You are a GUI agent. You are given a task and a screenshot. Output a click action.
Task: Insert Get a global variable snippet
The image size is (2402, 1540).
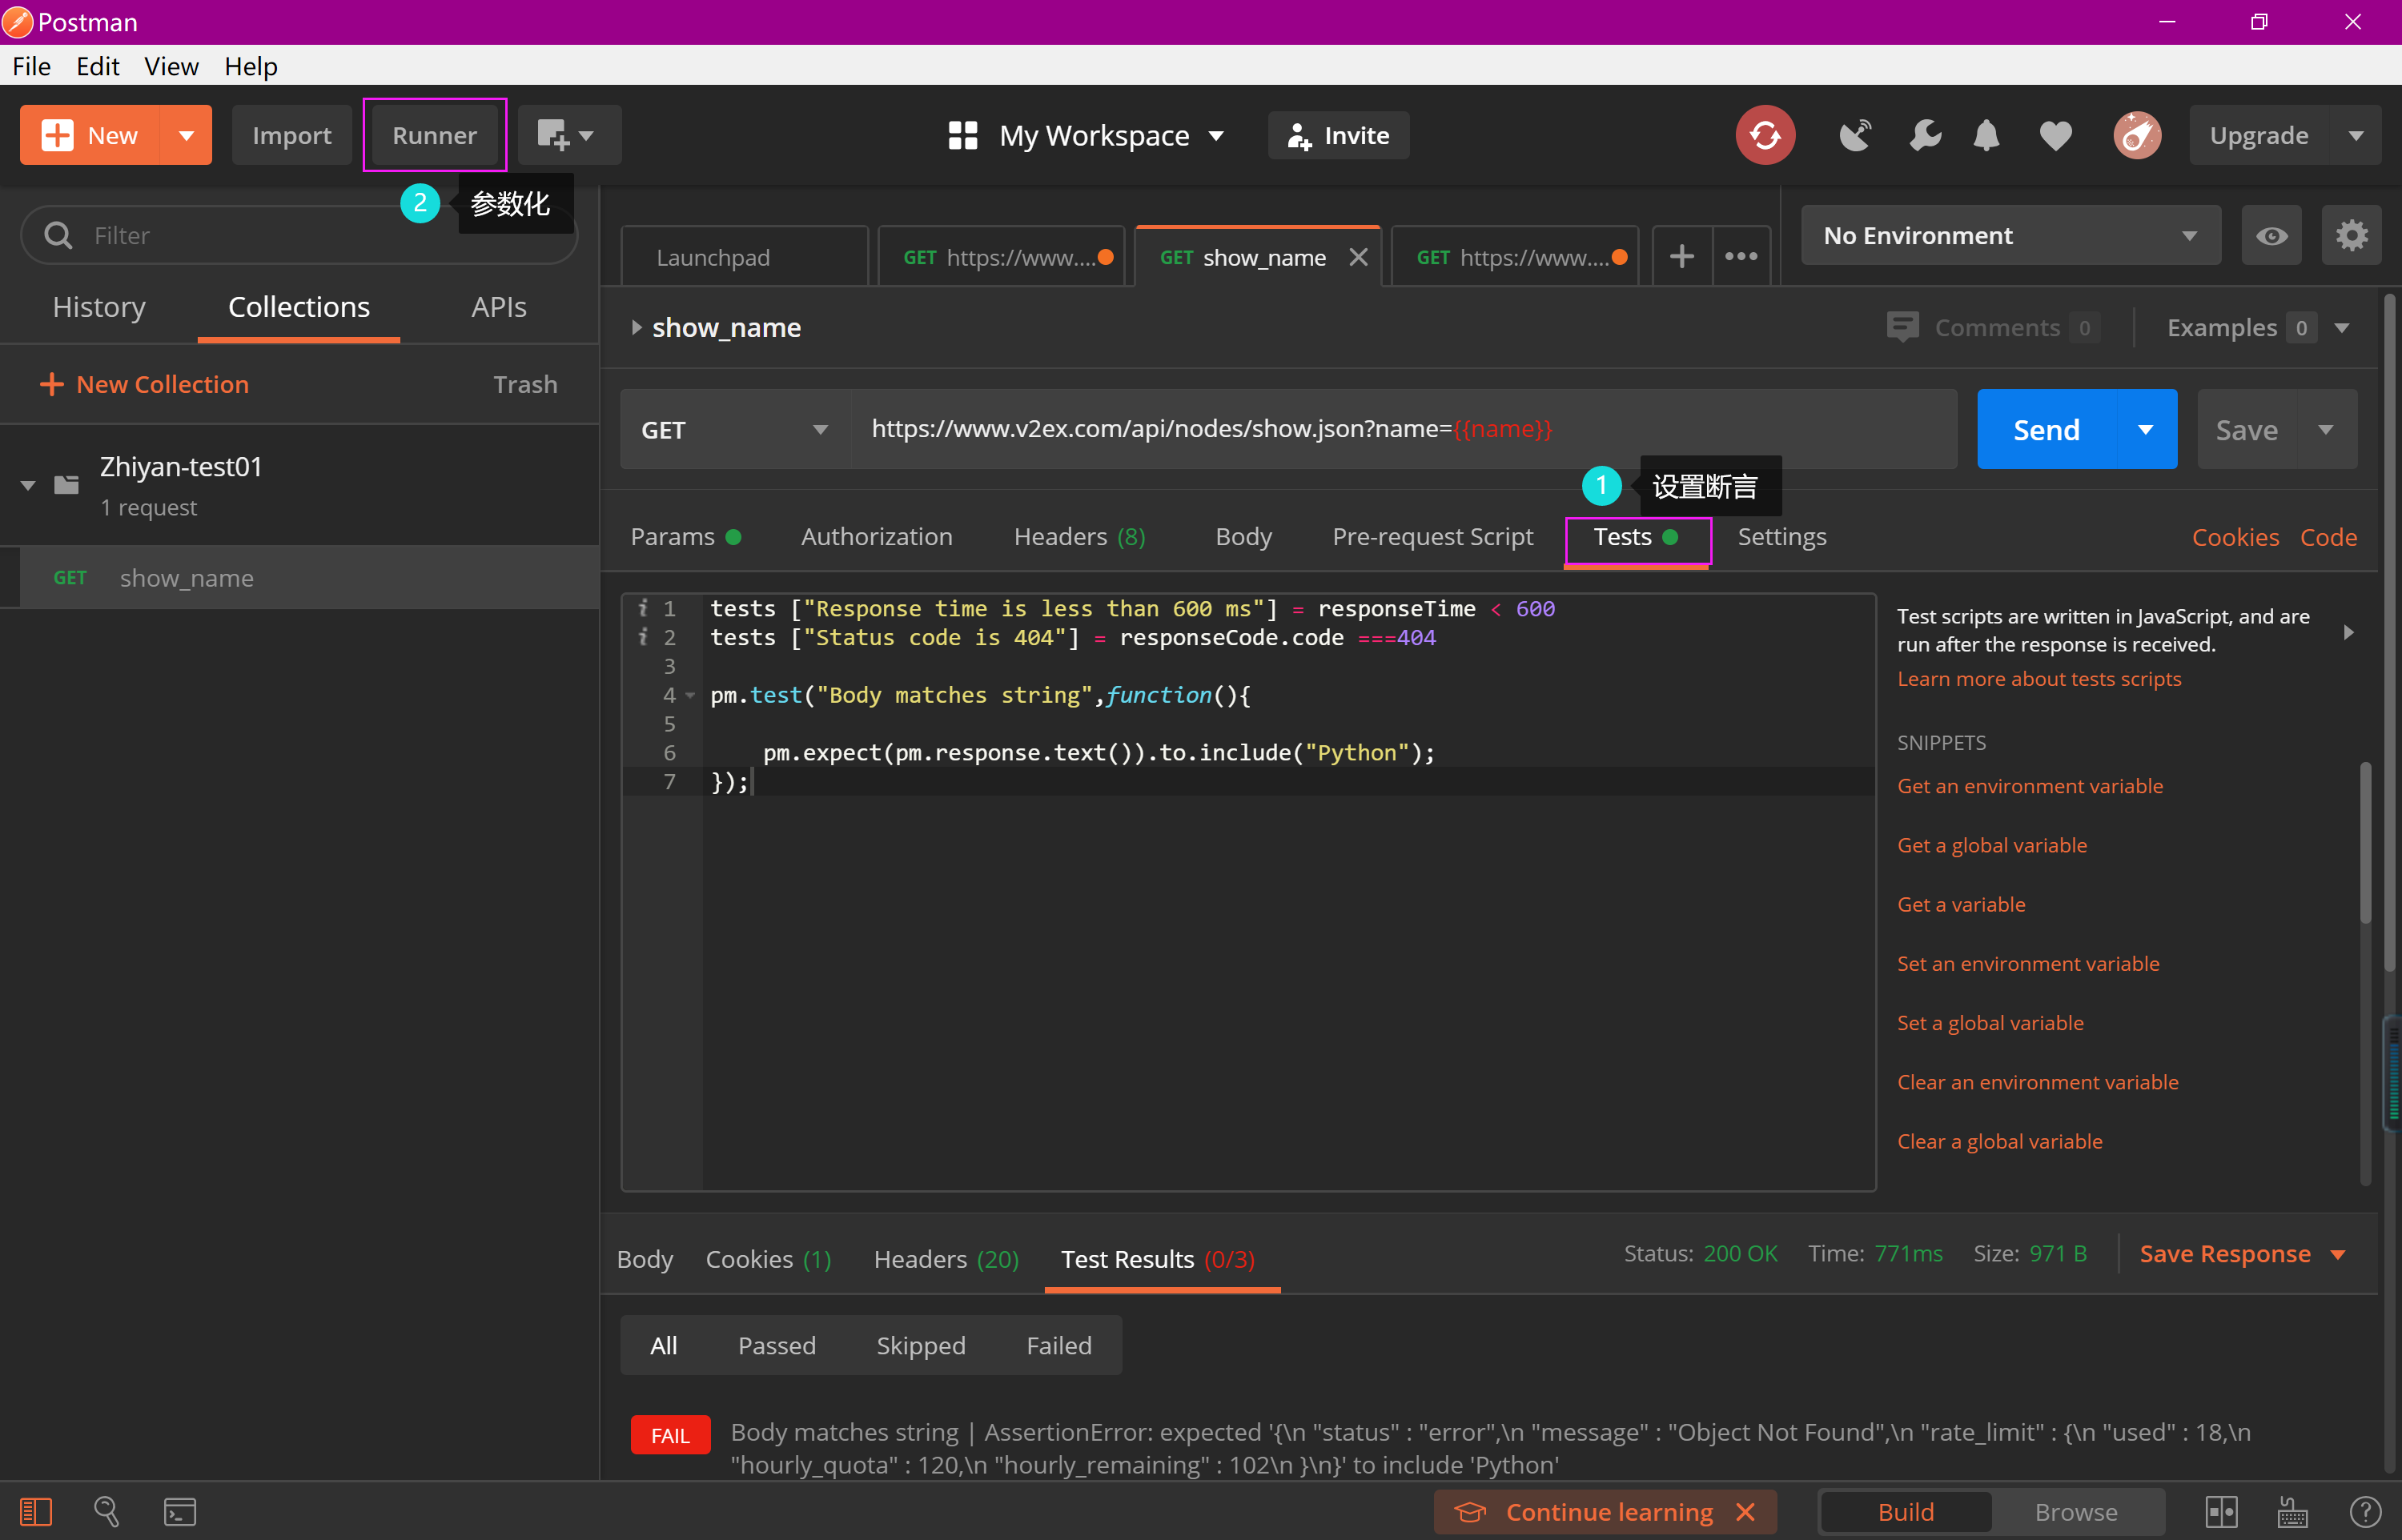click(x=1991, y=845)
